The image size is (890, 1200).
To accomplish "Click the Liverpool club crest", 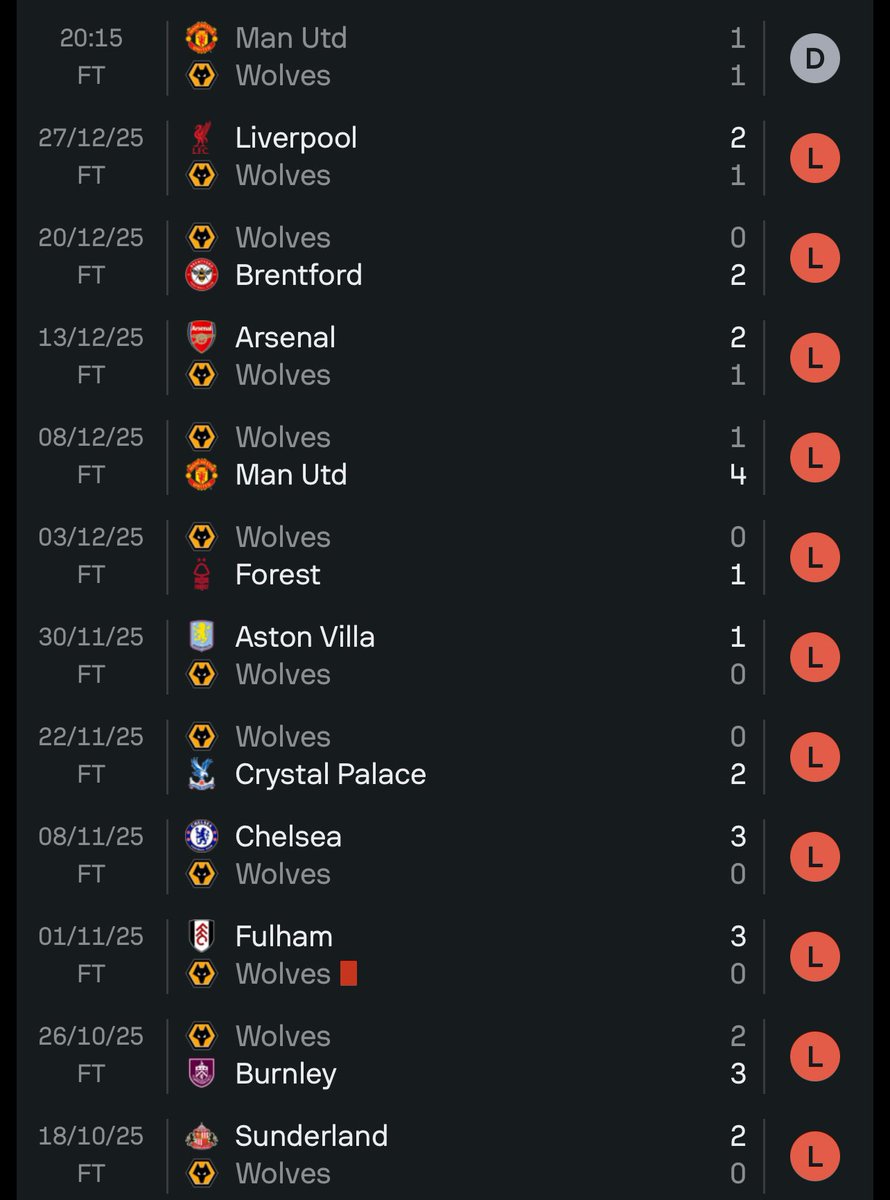I will pos(202,138).
